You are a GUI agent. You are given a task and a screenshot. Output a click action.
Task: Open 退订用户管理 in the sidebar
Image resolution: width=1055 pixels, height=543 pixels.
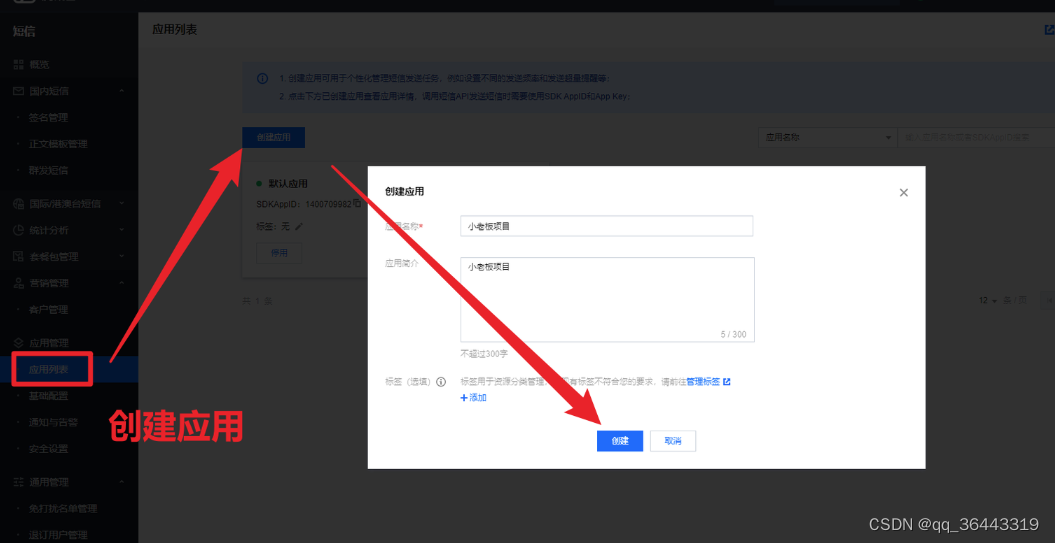click(x=58, y=535)
